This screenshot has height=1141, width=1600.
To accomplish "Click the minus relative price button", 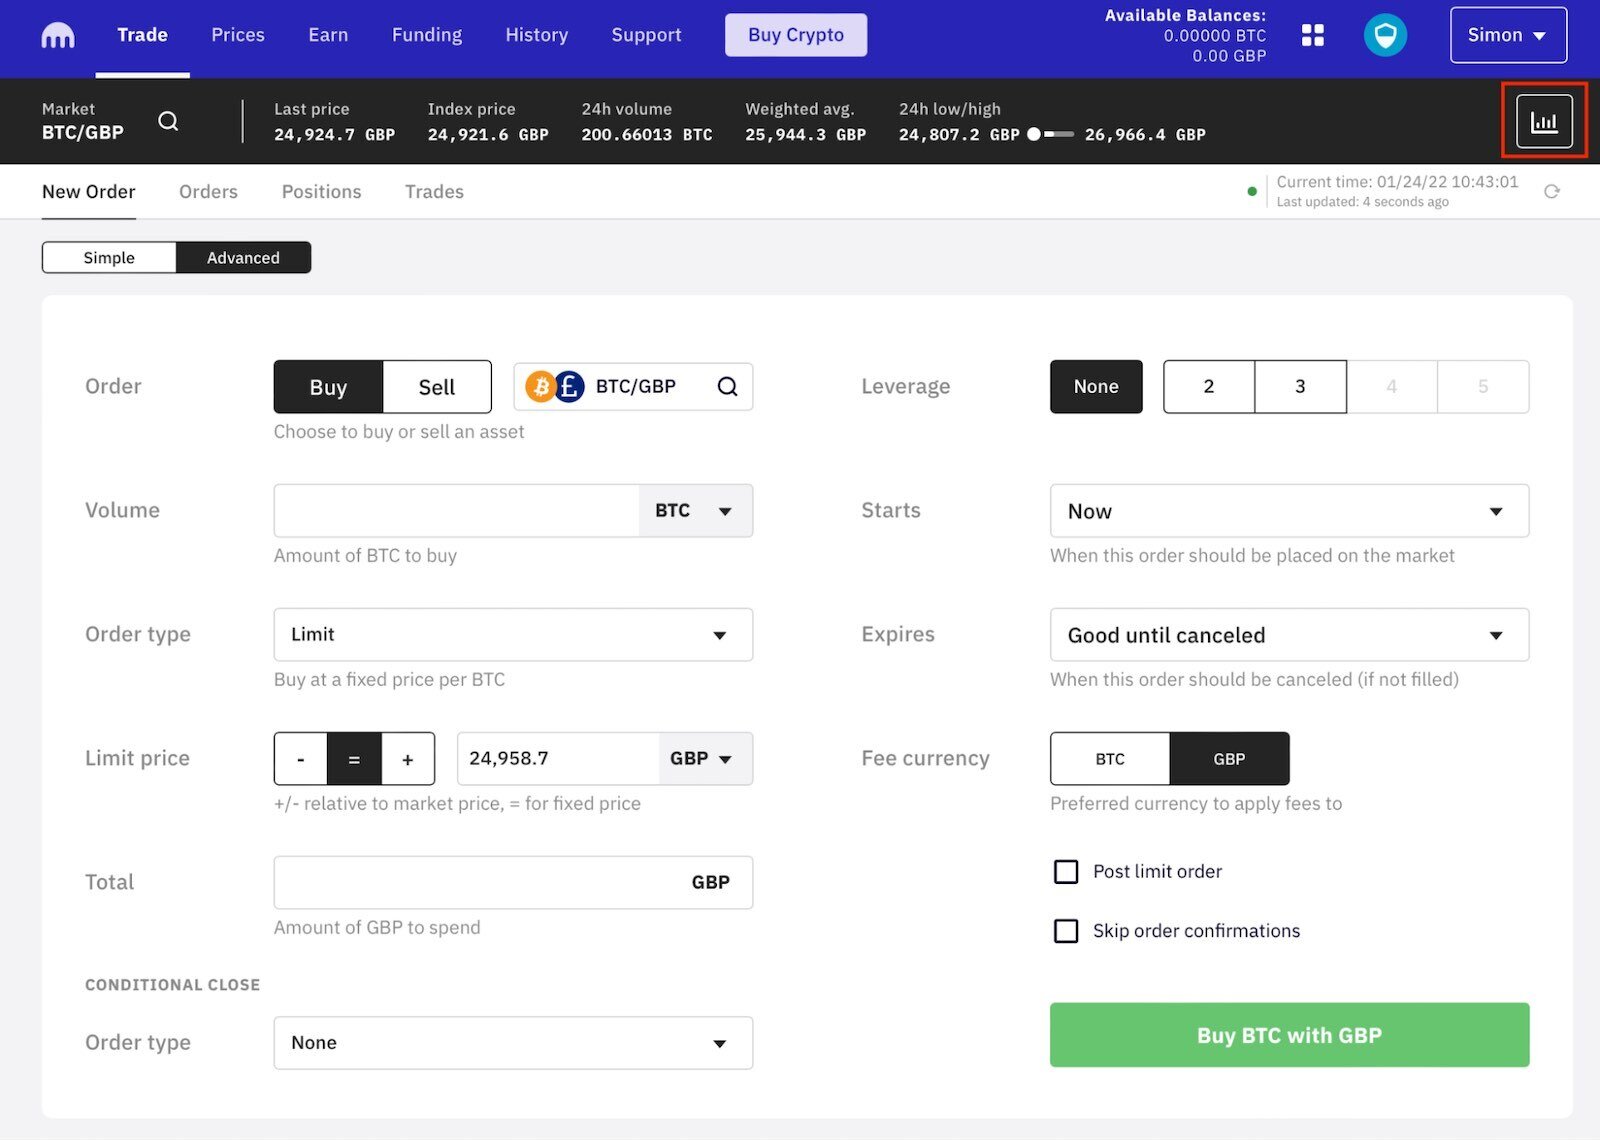I will point(300,759).
